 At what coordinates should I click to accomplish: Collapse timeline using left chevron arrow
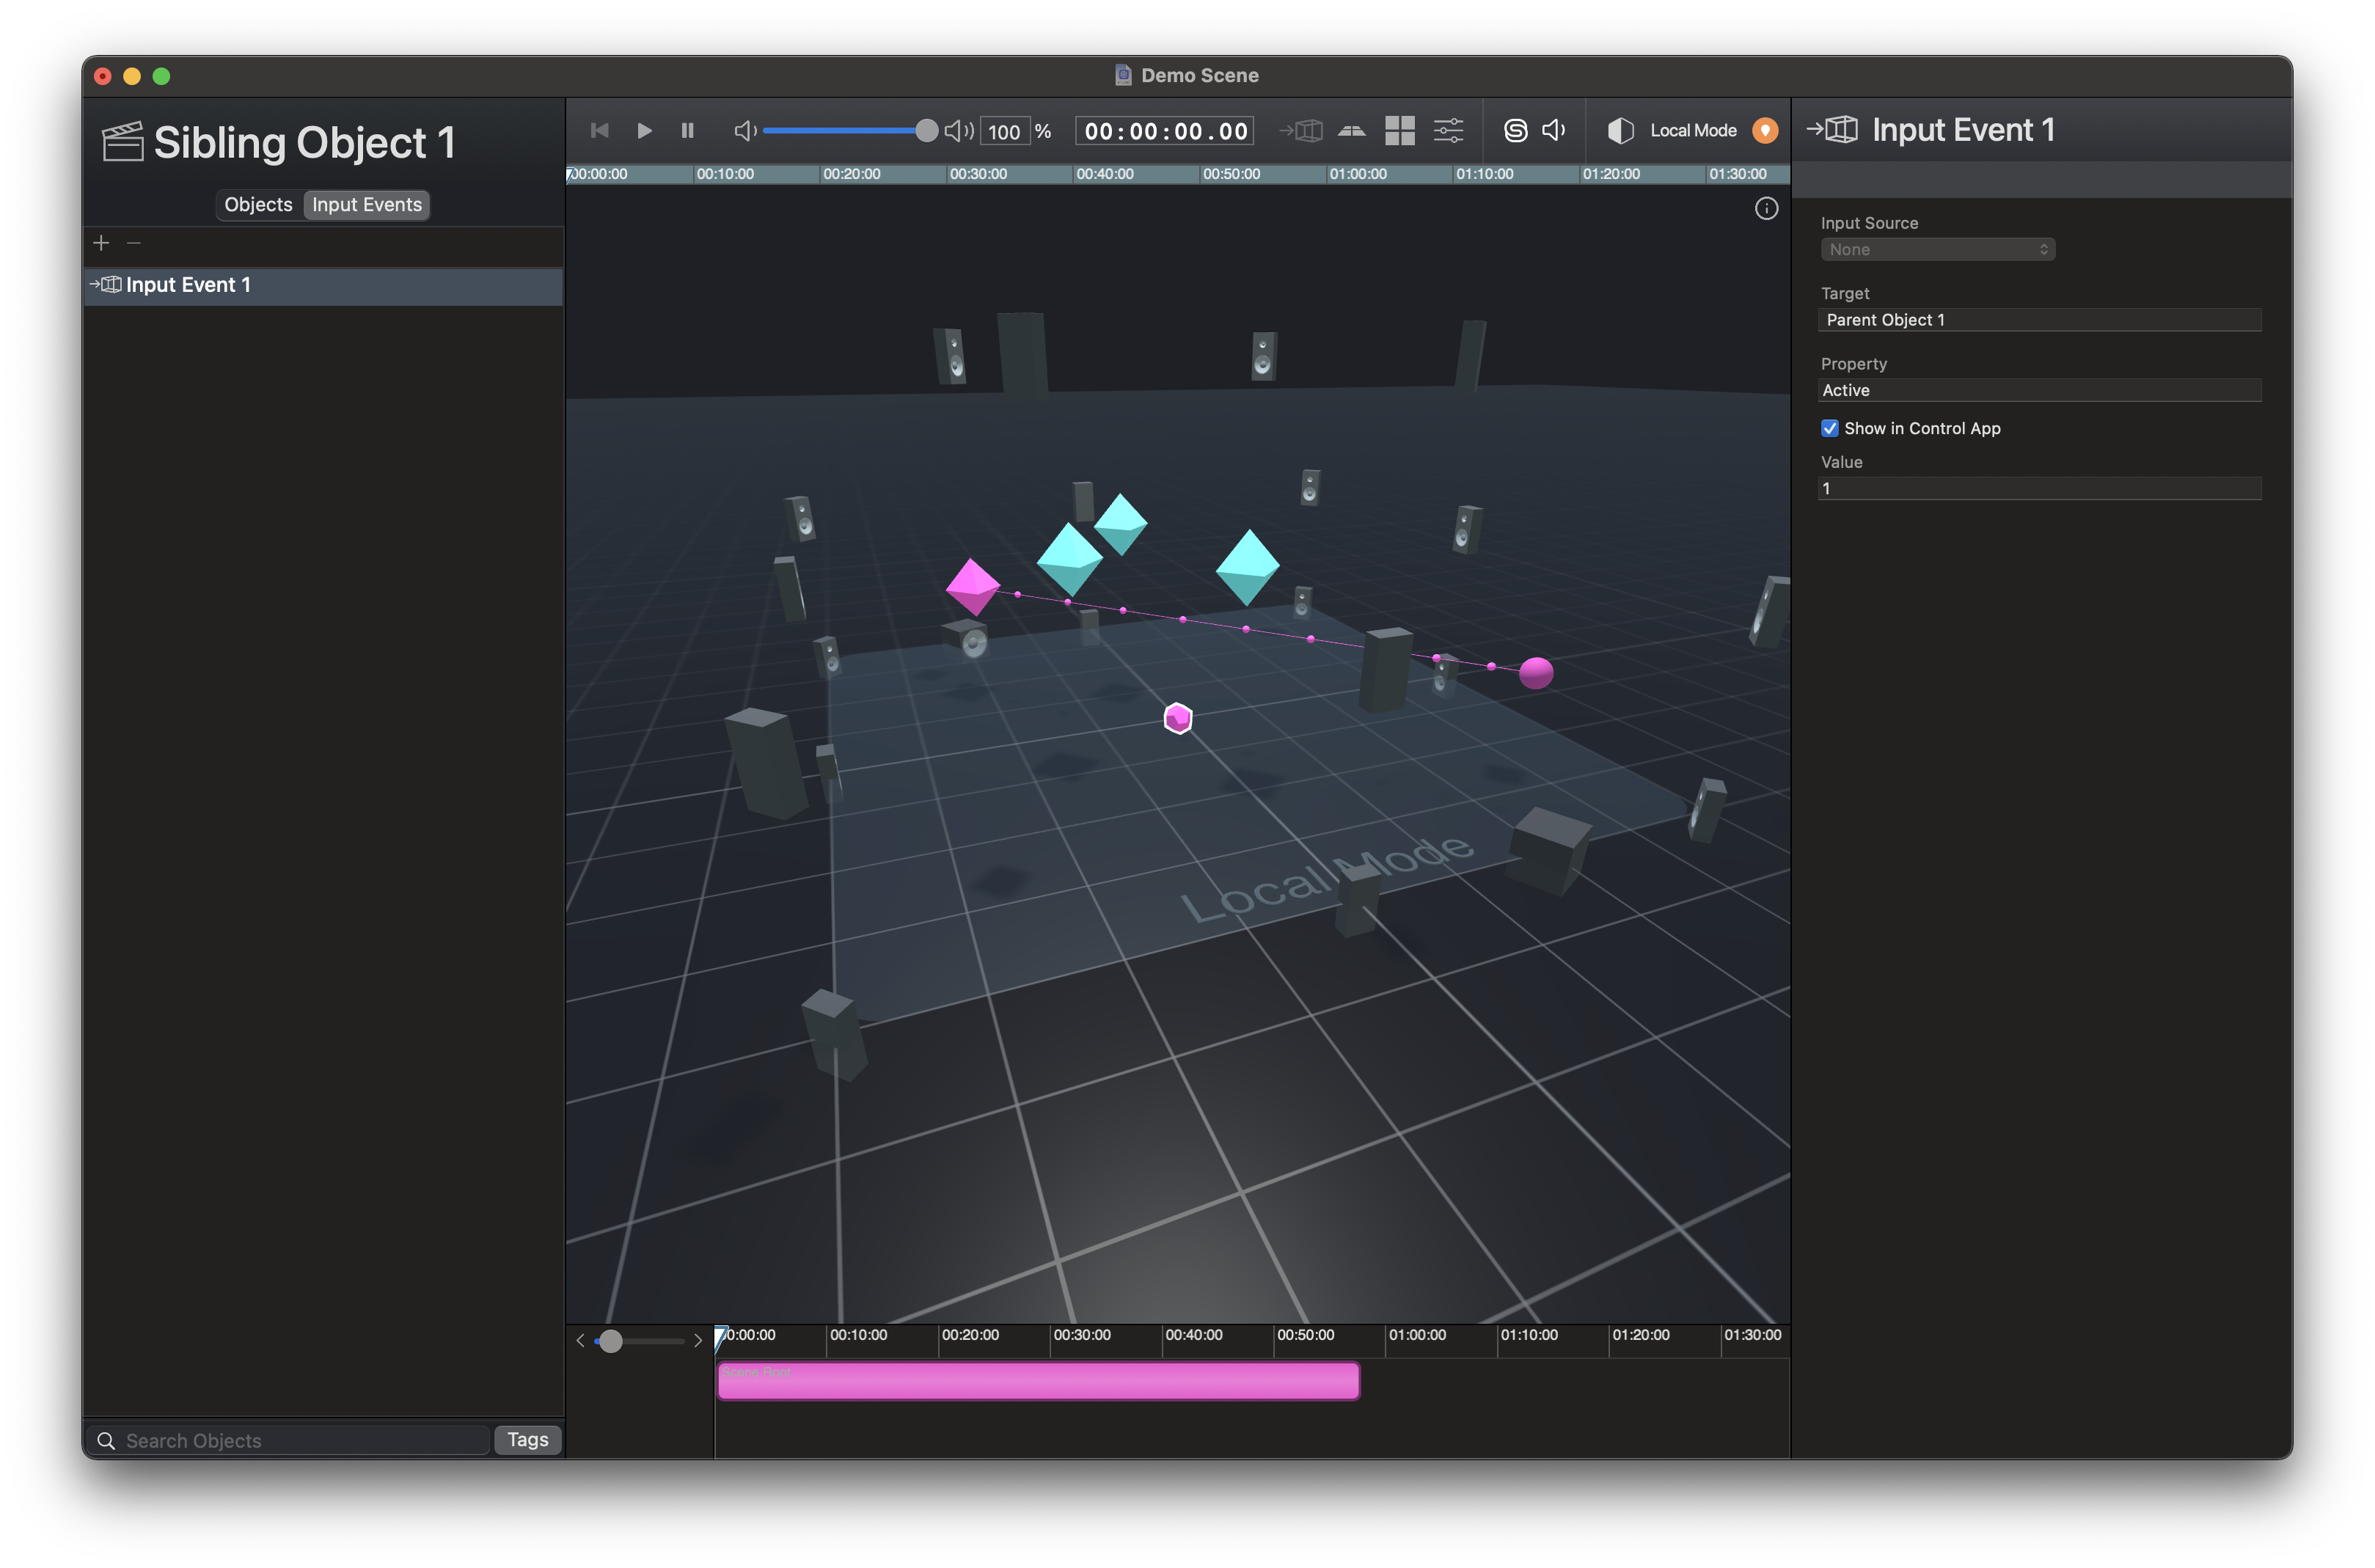[x=580, y=1340]
